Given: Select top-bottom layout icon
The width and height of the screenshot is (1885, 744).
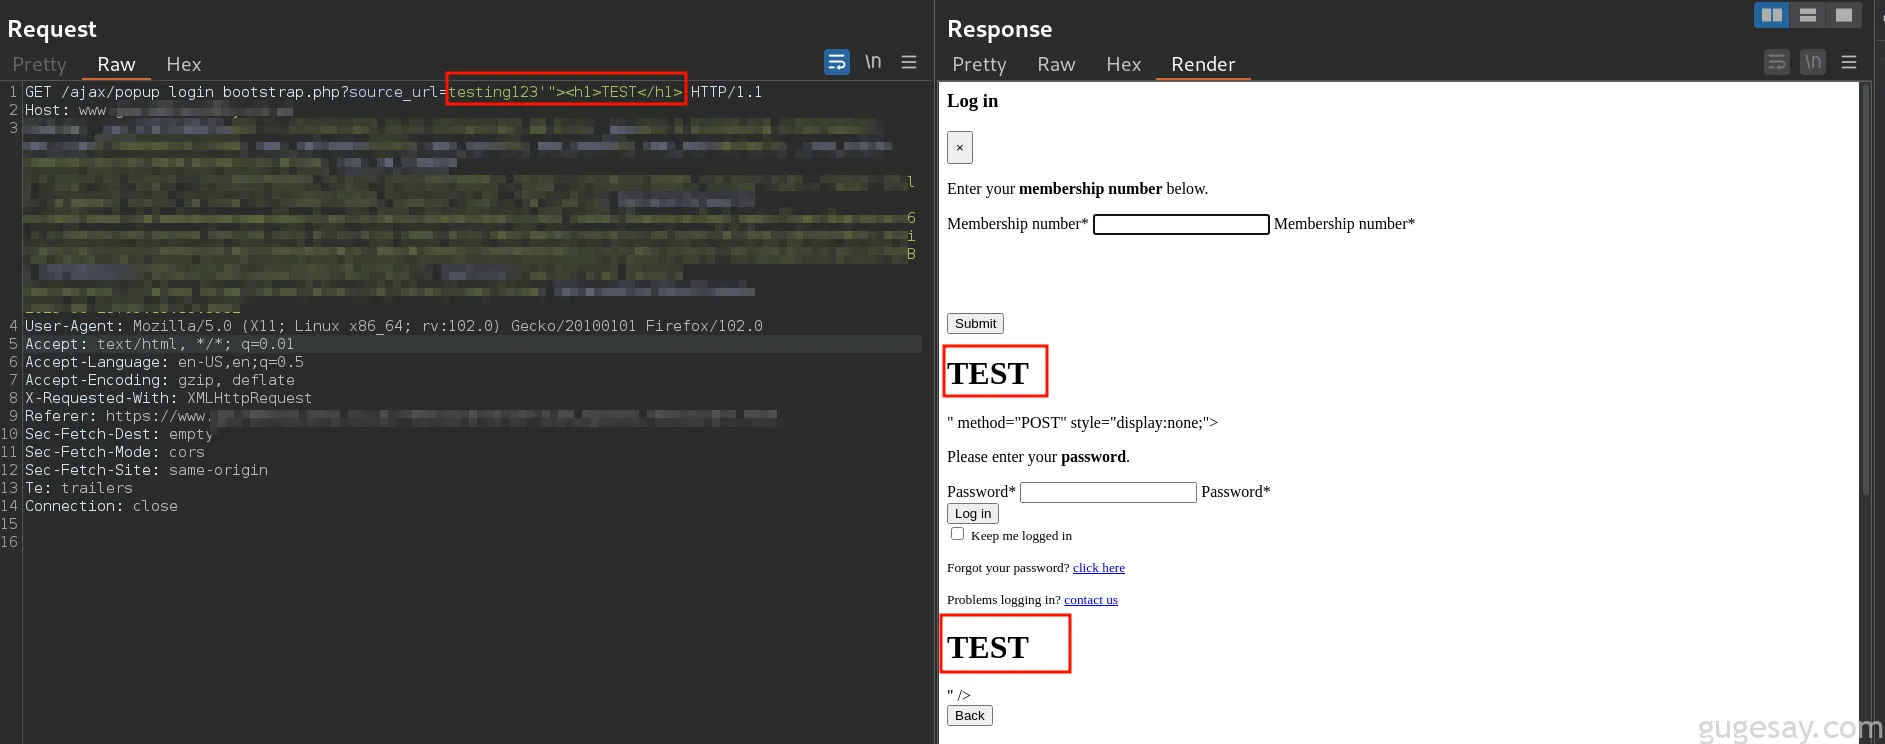Looking at the screenshot, I should [x=1808, y=14].
